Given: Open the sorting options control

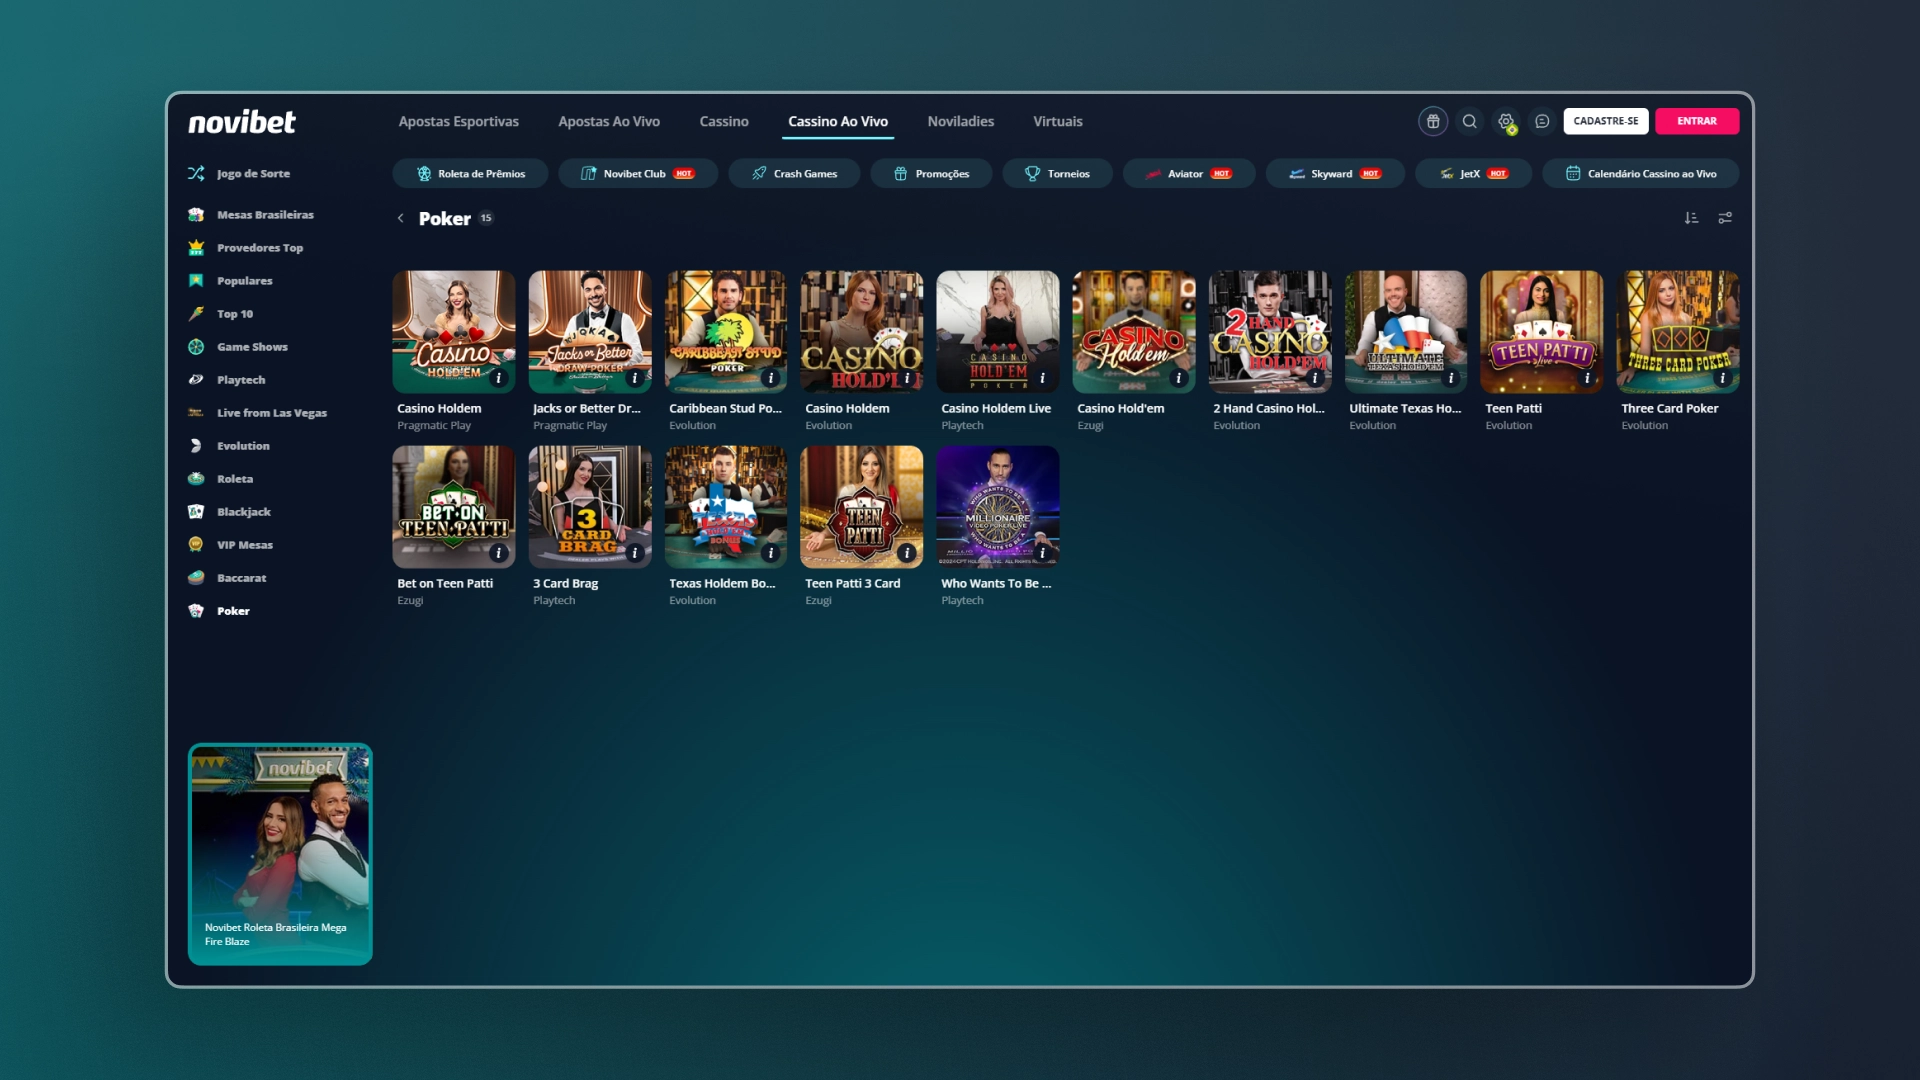Looking at the screenshot, I should [1691, 218].
